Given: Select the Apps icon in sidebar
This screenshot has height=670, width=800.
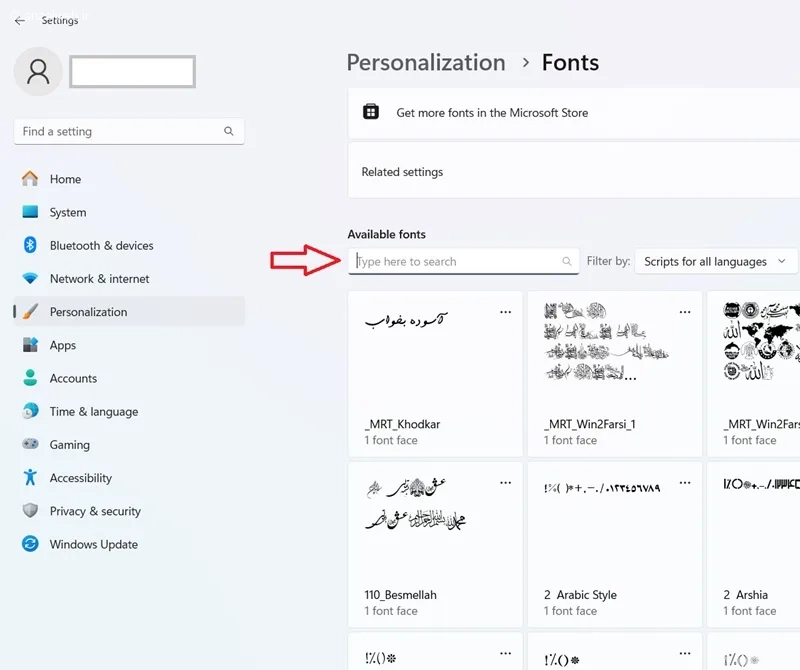Looking at the screenshot, I should (30, 345).
